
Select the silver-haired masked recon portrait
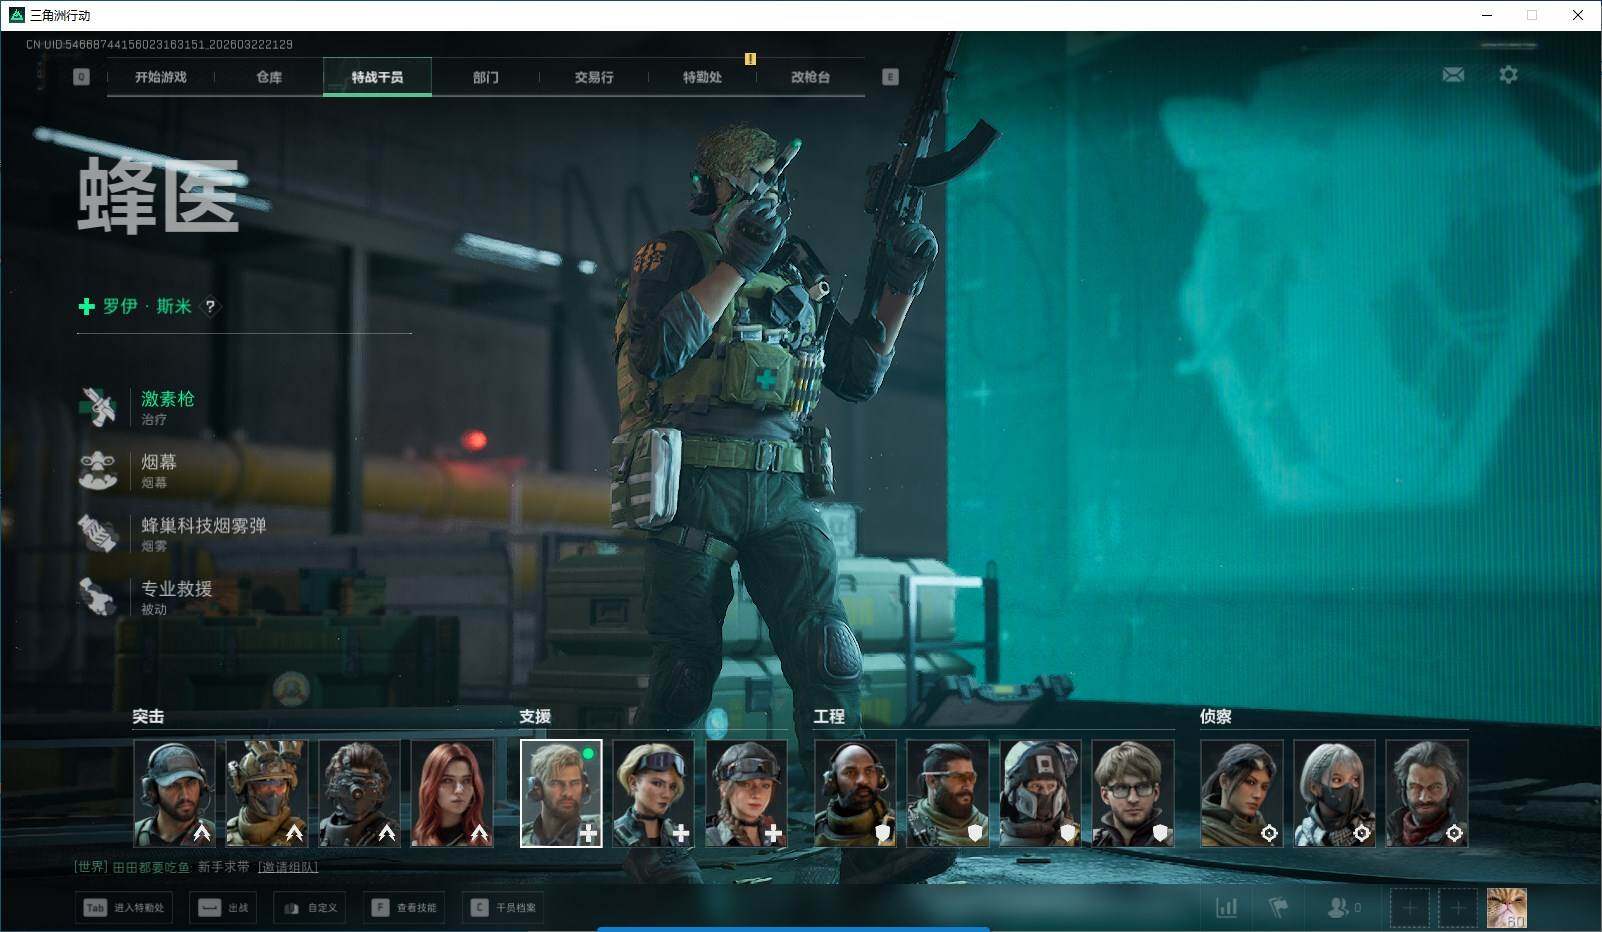(1334, 793)
